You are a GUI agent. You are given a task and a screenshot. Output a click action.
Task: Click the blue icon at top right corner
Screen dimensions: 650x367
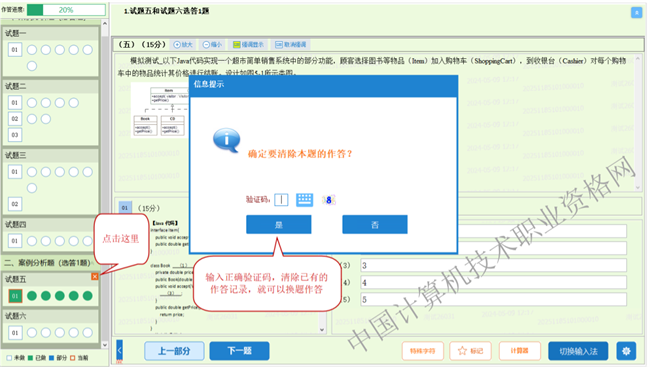(x=636, y=12)
